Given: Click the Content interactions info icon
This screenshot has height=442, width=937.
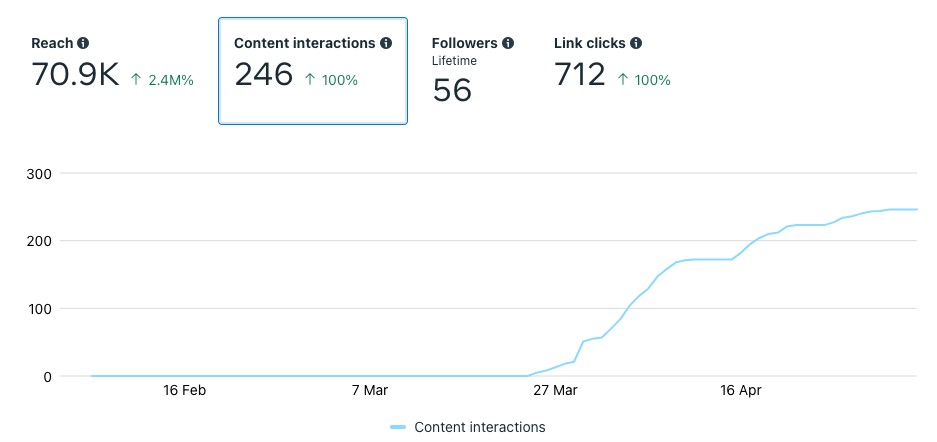Looking at the screenshot, I should tap(386, 44).
